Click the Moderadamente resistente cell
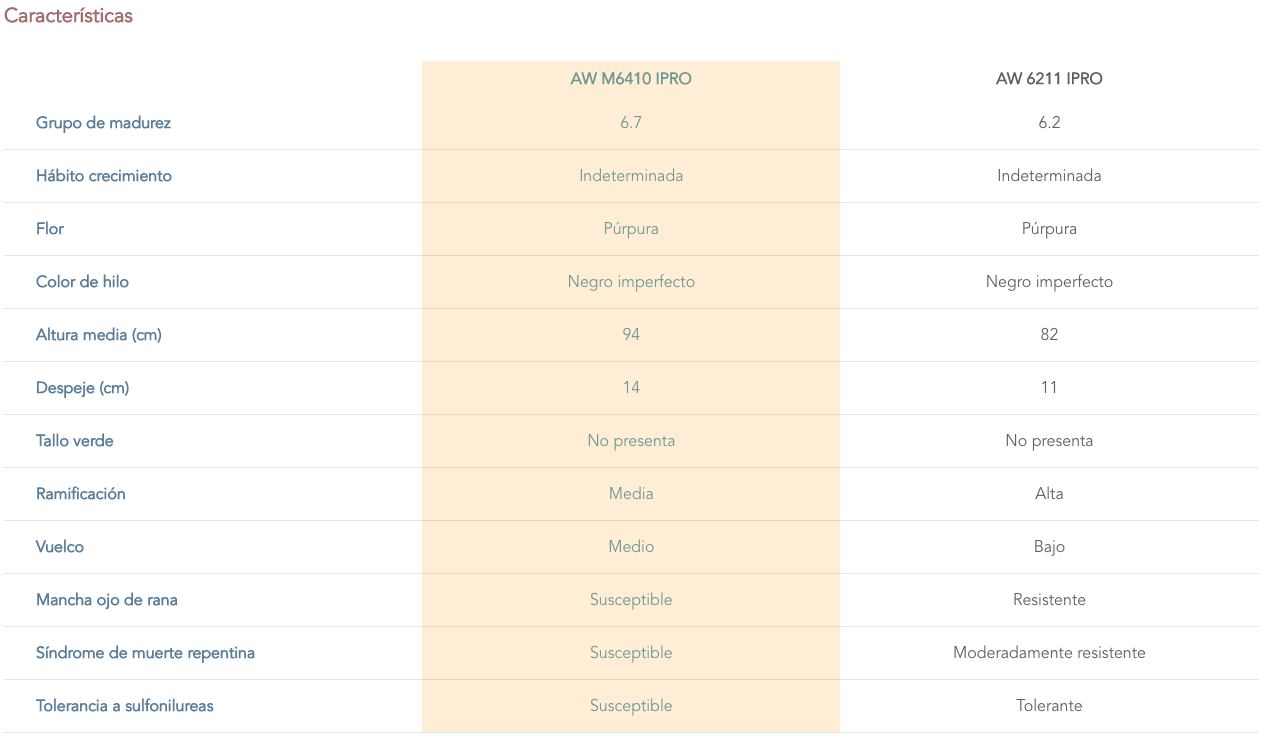The image size is (1271, 746). point(1049,653)
